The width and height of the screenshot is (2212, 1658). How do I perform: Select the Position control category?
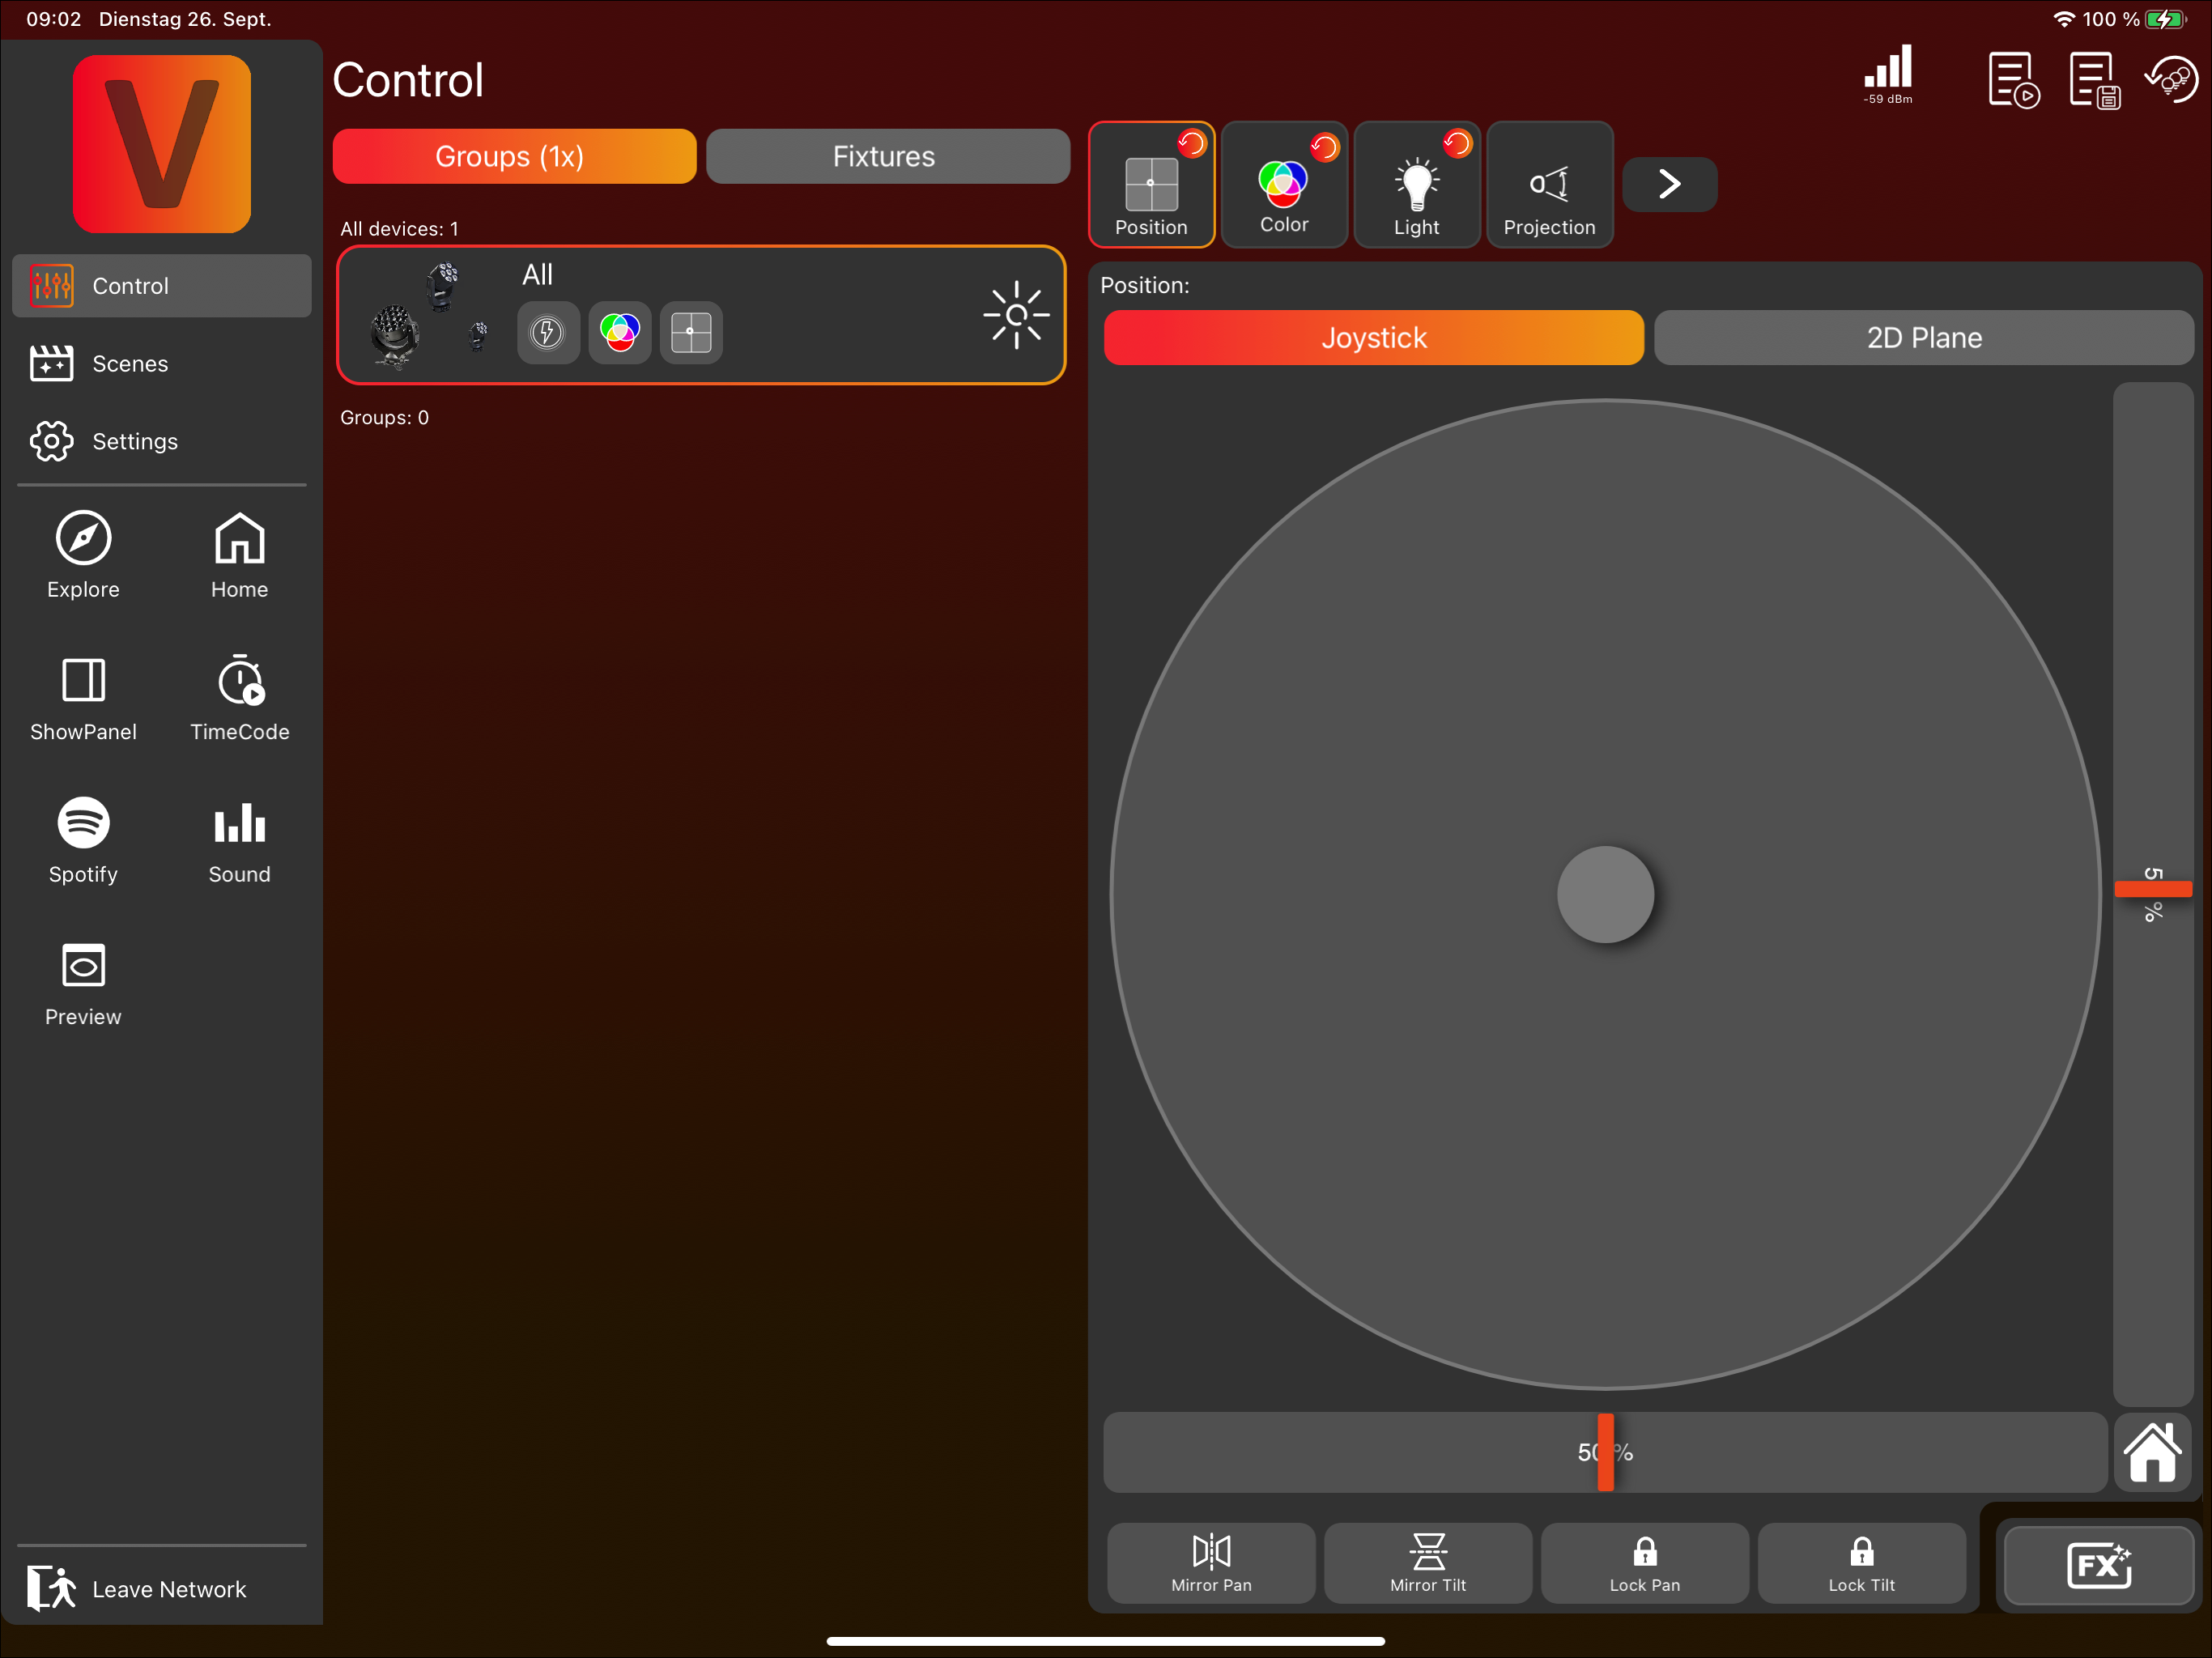click(1151, 185)
